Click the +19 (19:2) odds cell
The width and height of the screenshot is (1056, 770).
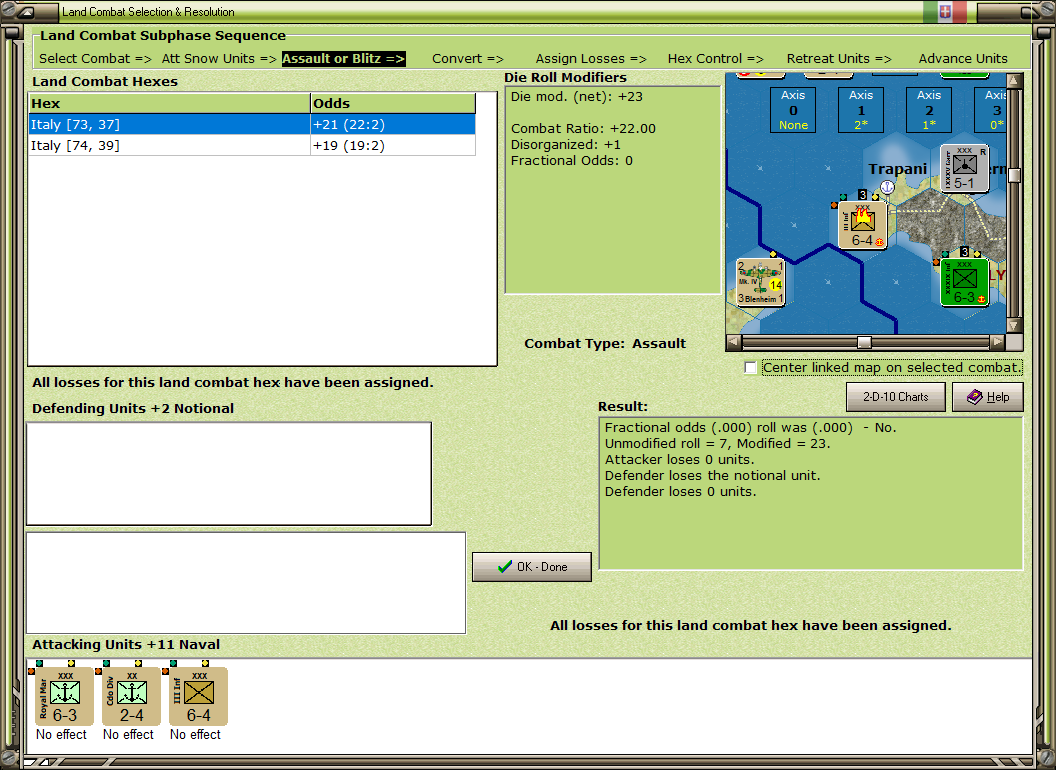click(x=393, y=146)
